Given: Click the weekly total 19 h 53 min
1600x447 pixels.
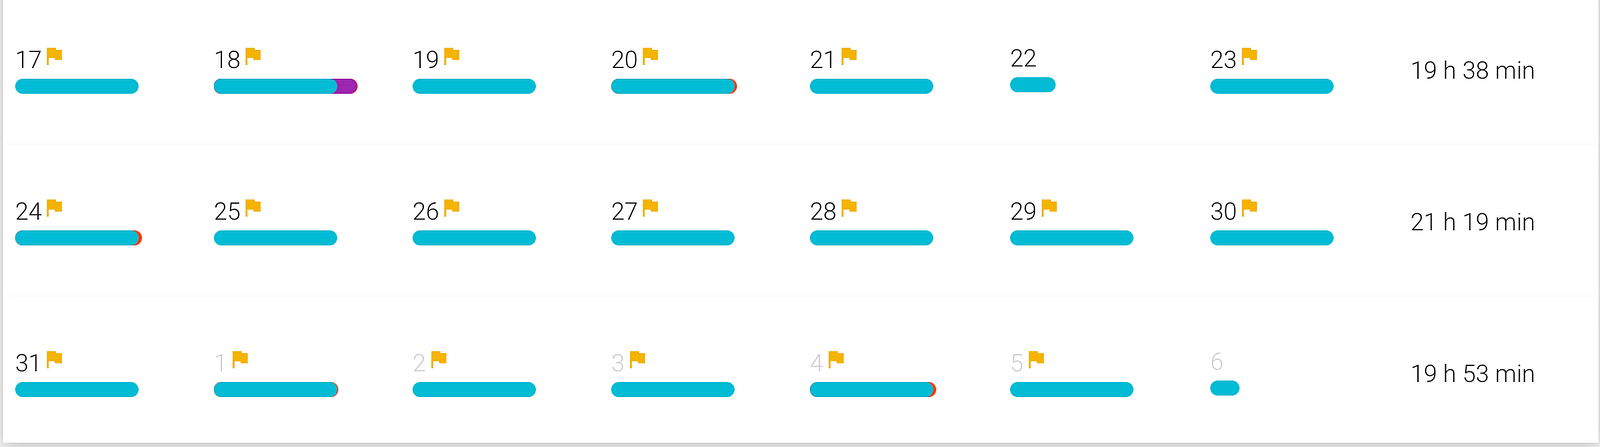Looking at the screenshot, I should click(x=1472, y=374).
